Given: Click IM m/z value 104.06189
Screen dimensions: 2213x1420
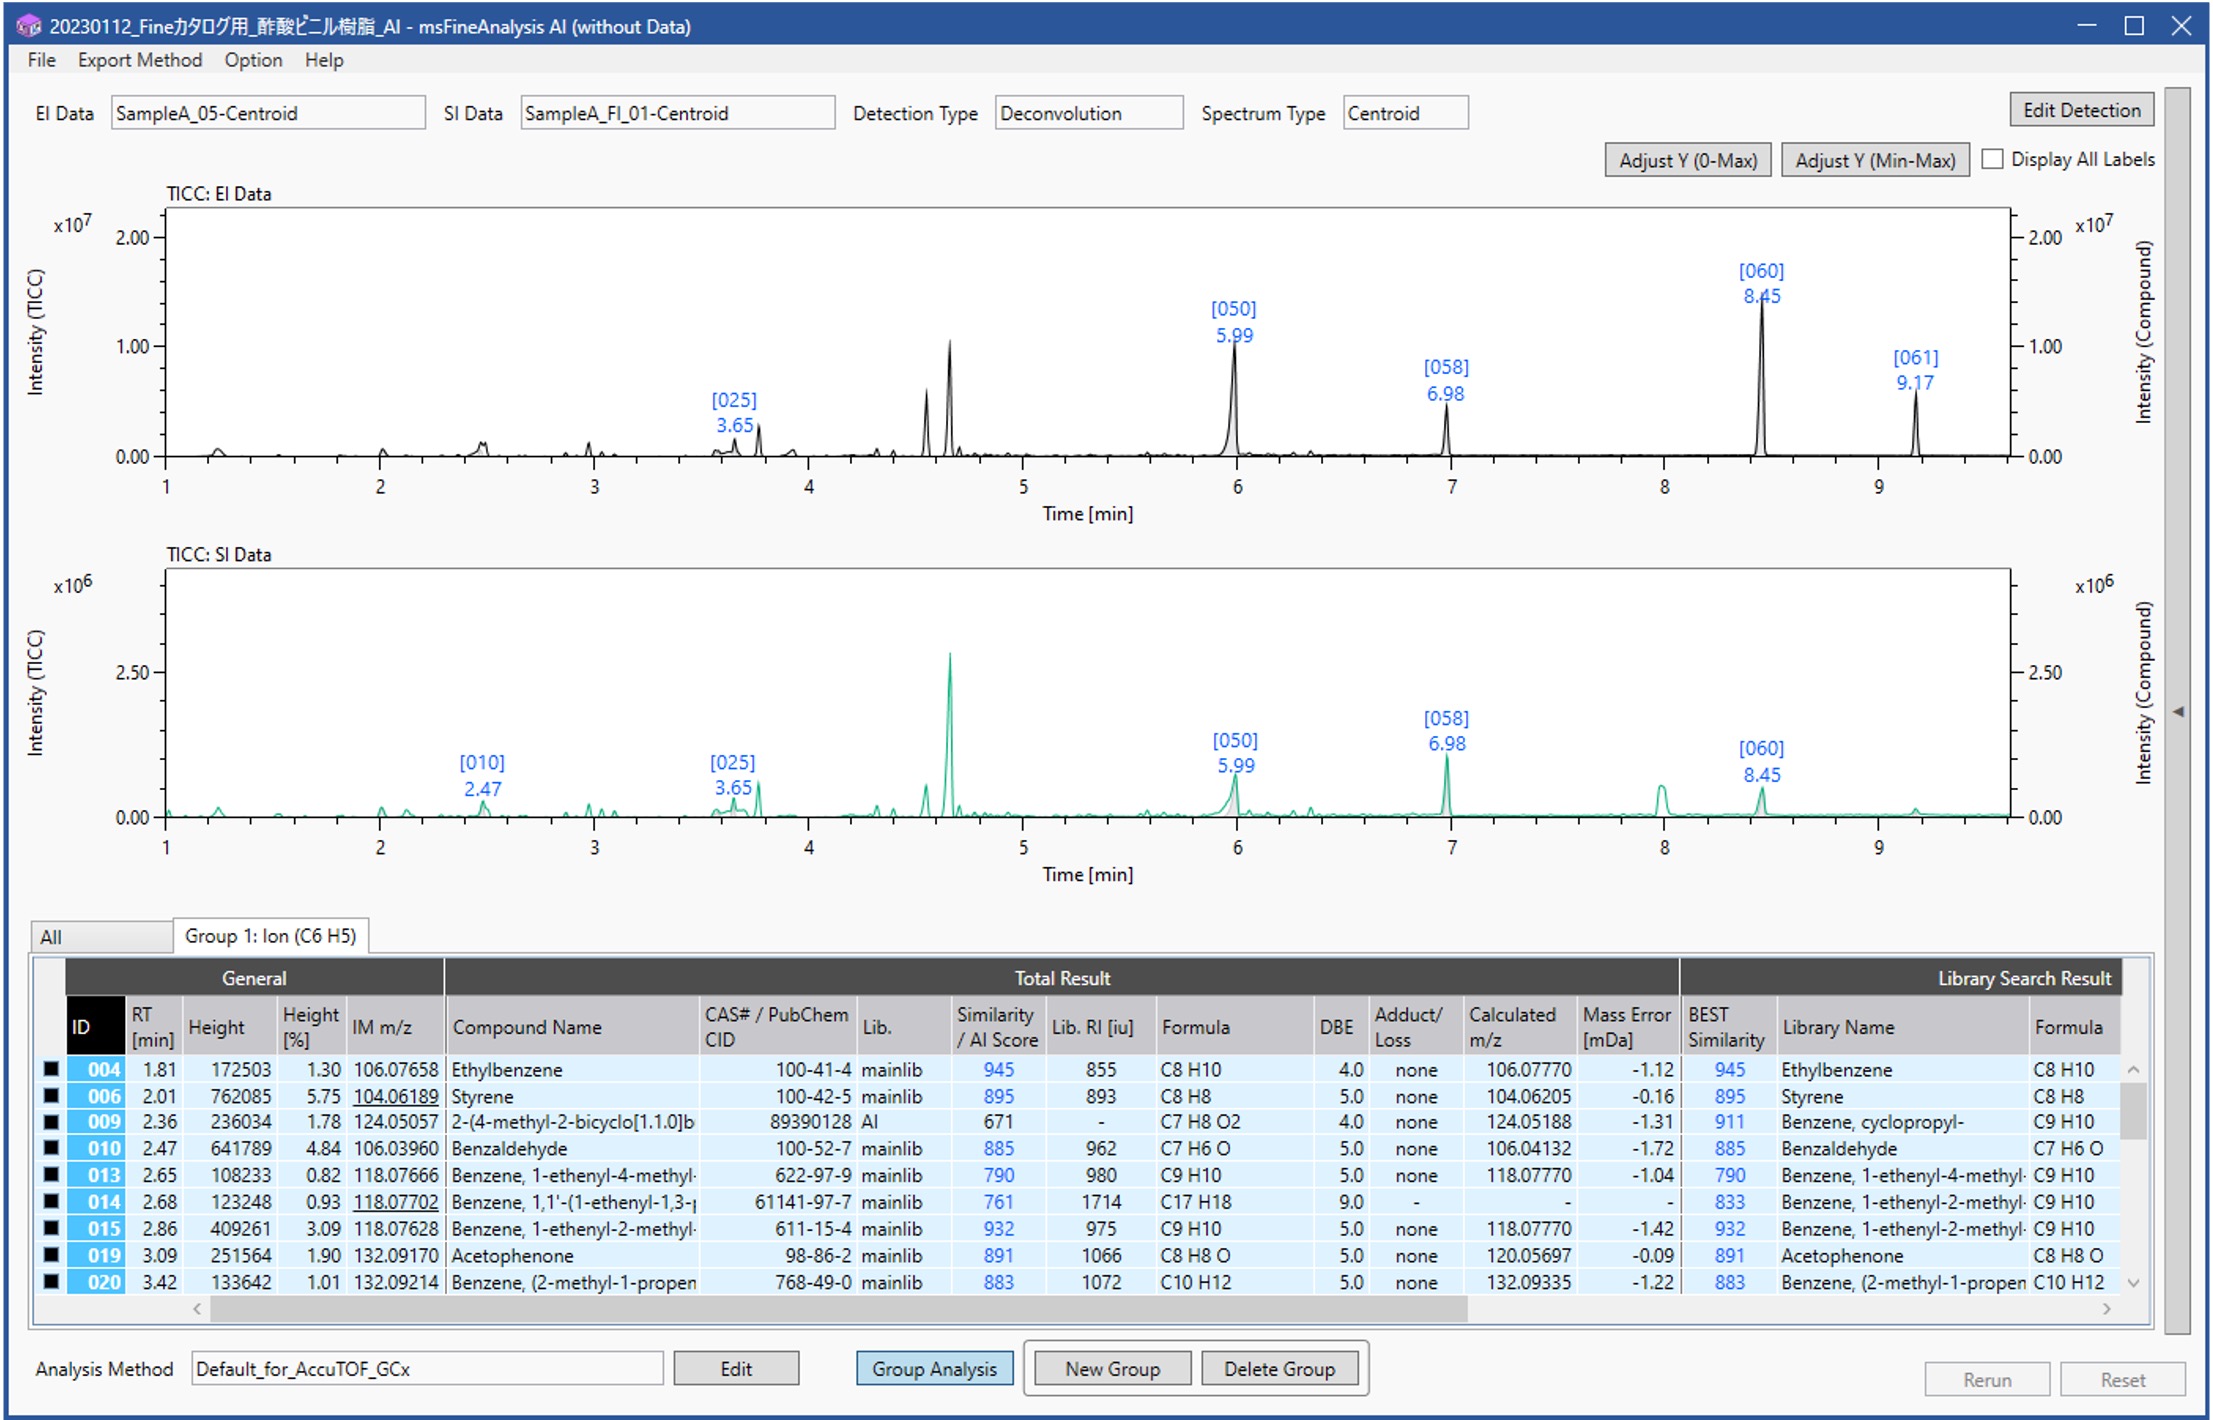Looking at the screenshot, I should tap(395, 1096).
